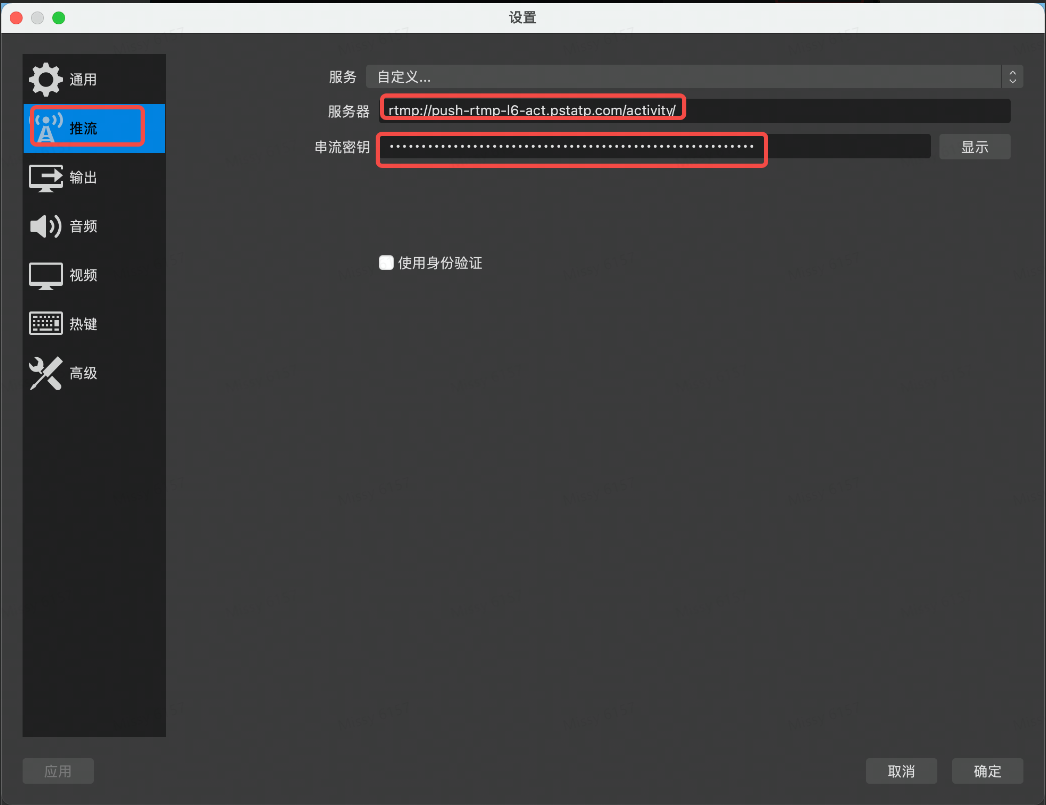Close the 设置 window with red button

(x=17, y=18)
